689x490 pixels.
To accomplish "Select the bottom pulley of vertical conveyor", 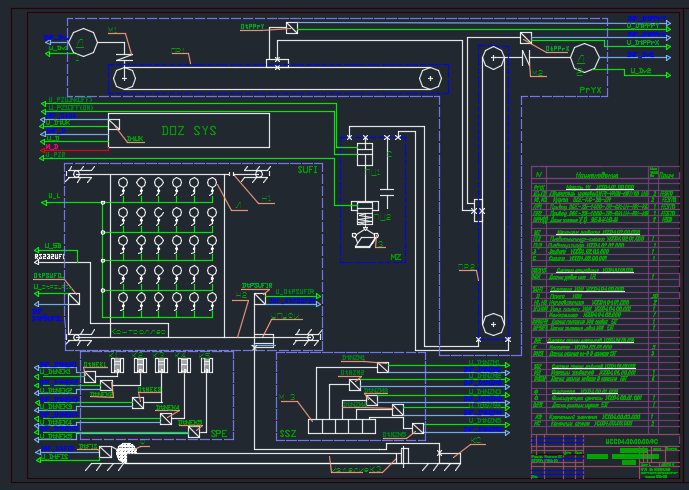I will tap(491, 323).
